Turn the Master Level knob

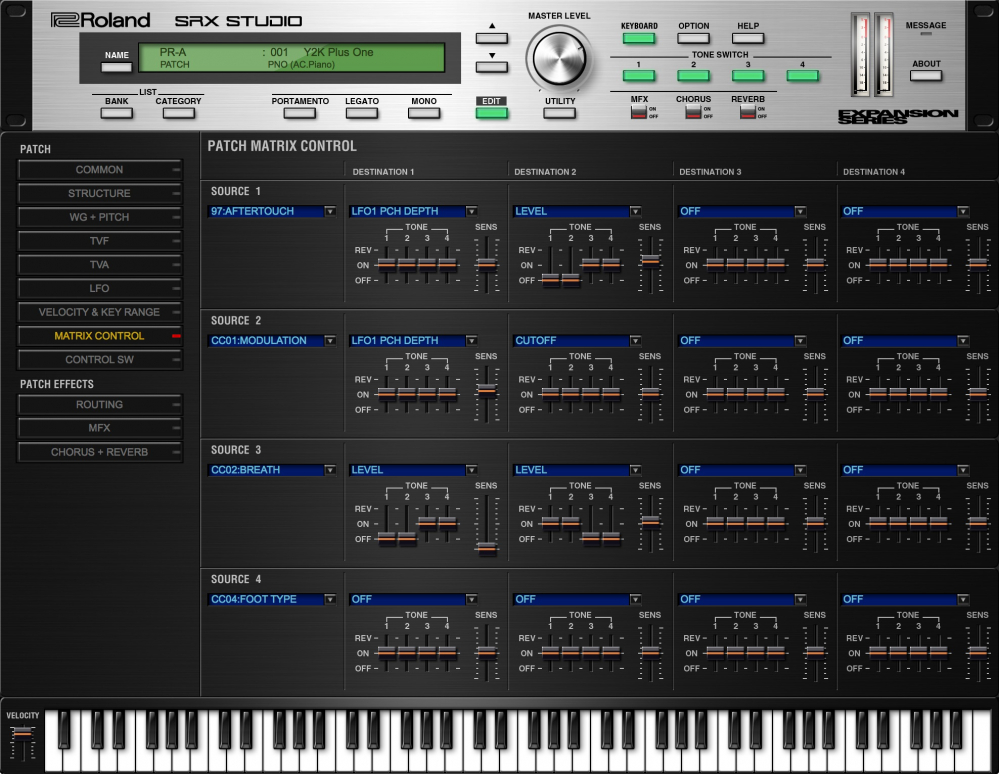click(x=559, y=59)
